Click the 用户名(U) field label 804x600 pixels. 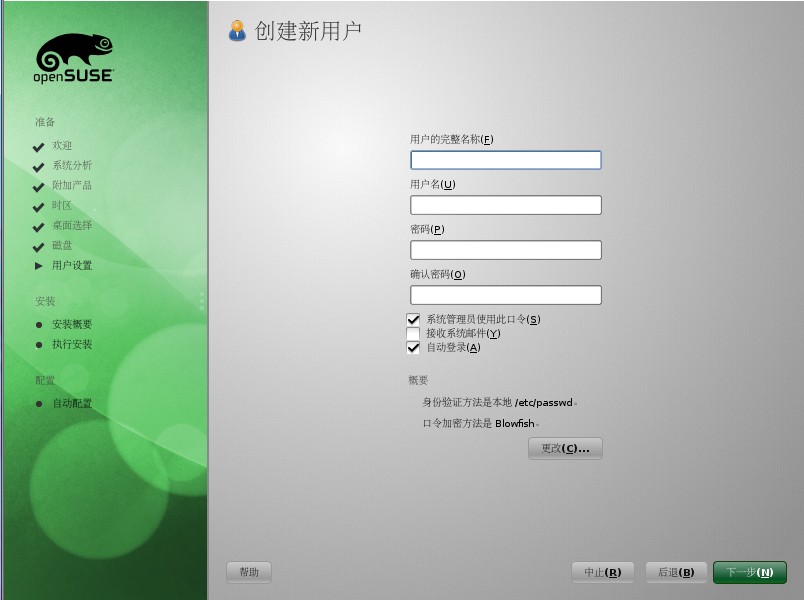[433, 184]
